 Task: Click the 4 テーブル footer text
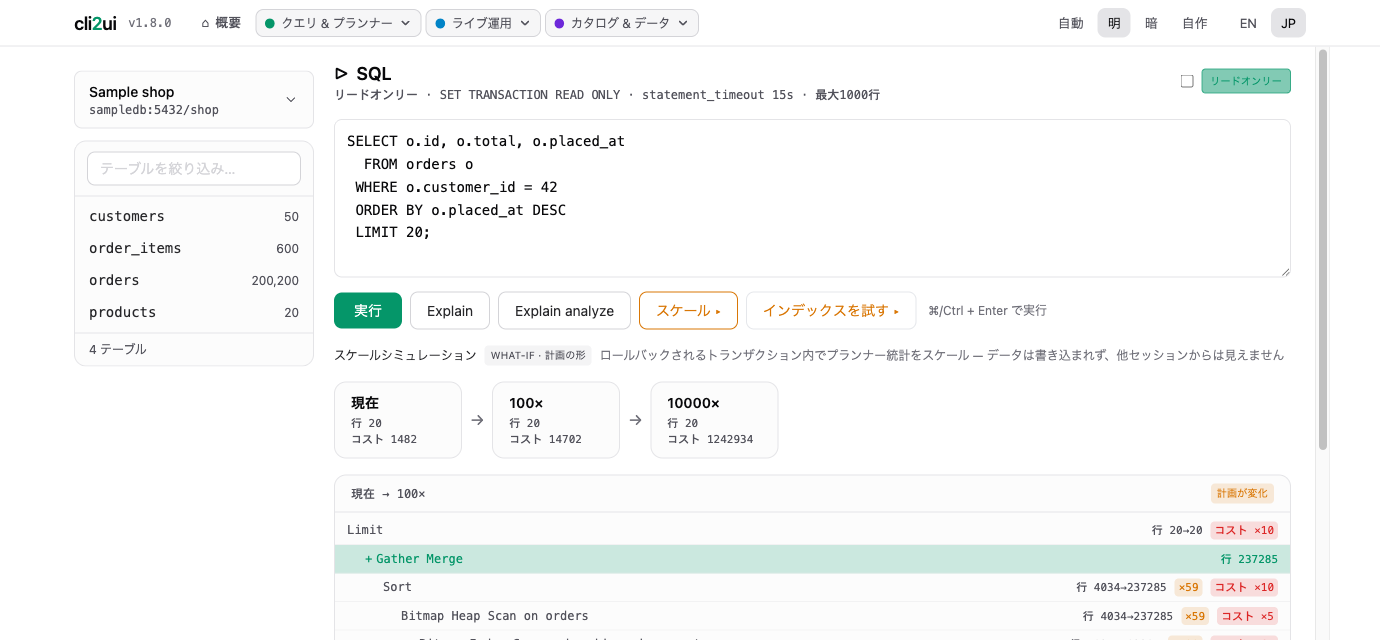pos(118,349)
